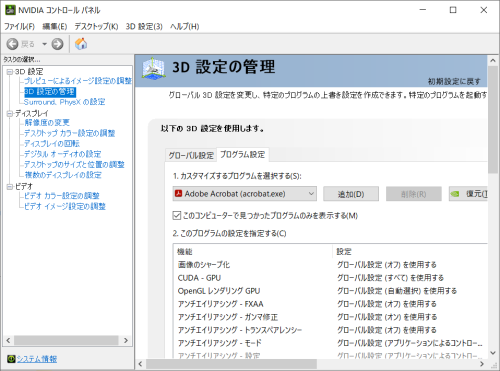
Task: Open 解像度の変更 in tree
Action: (x=47, y=123)
